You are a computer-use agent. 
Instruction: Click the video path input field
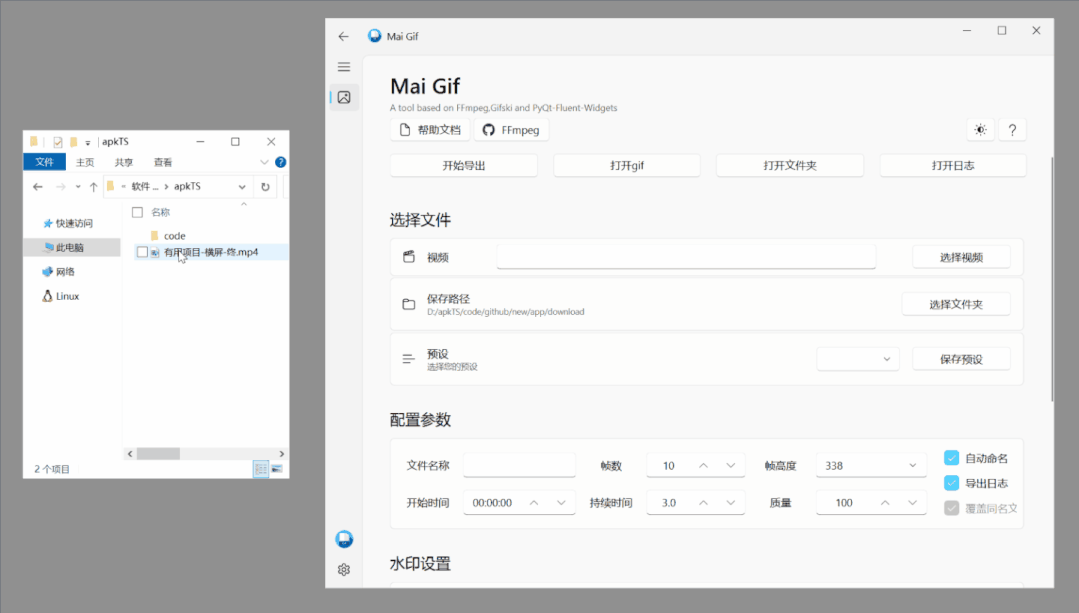click(686, 257)
